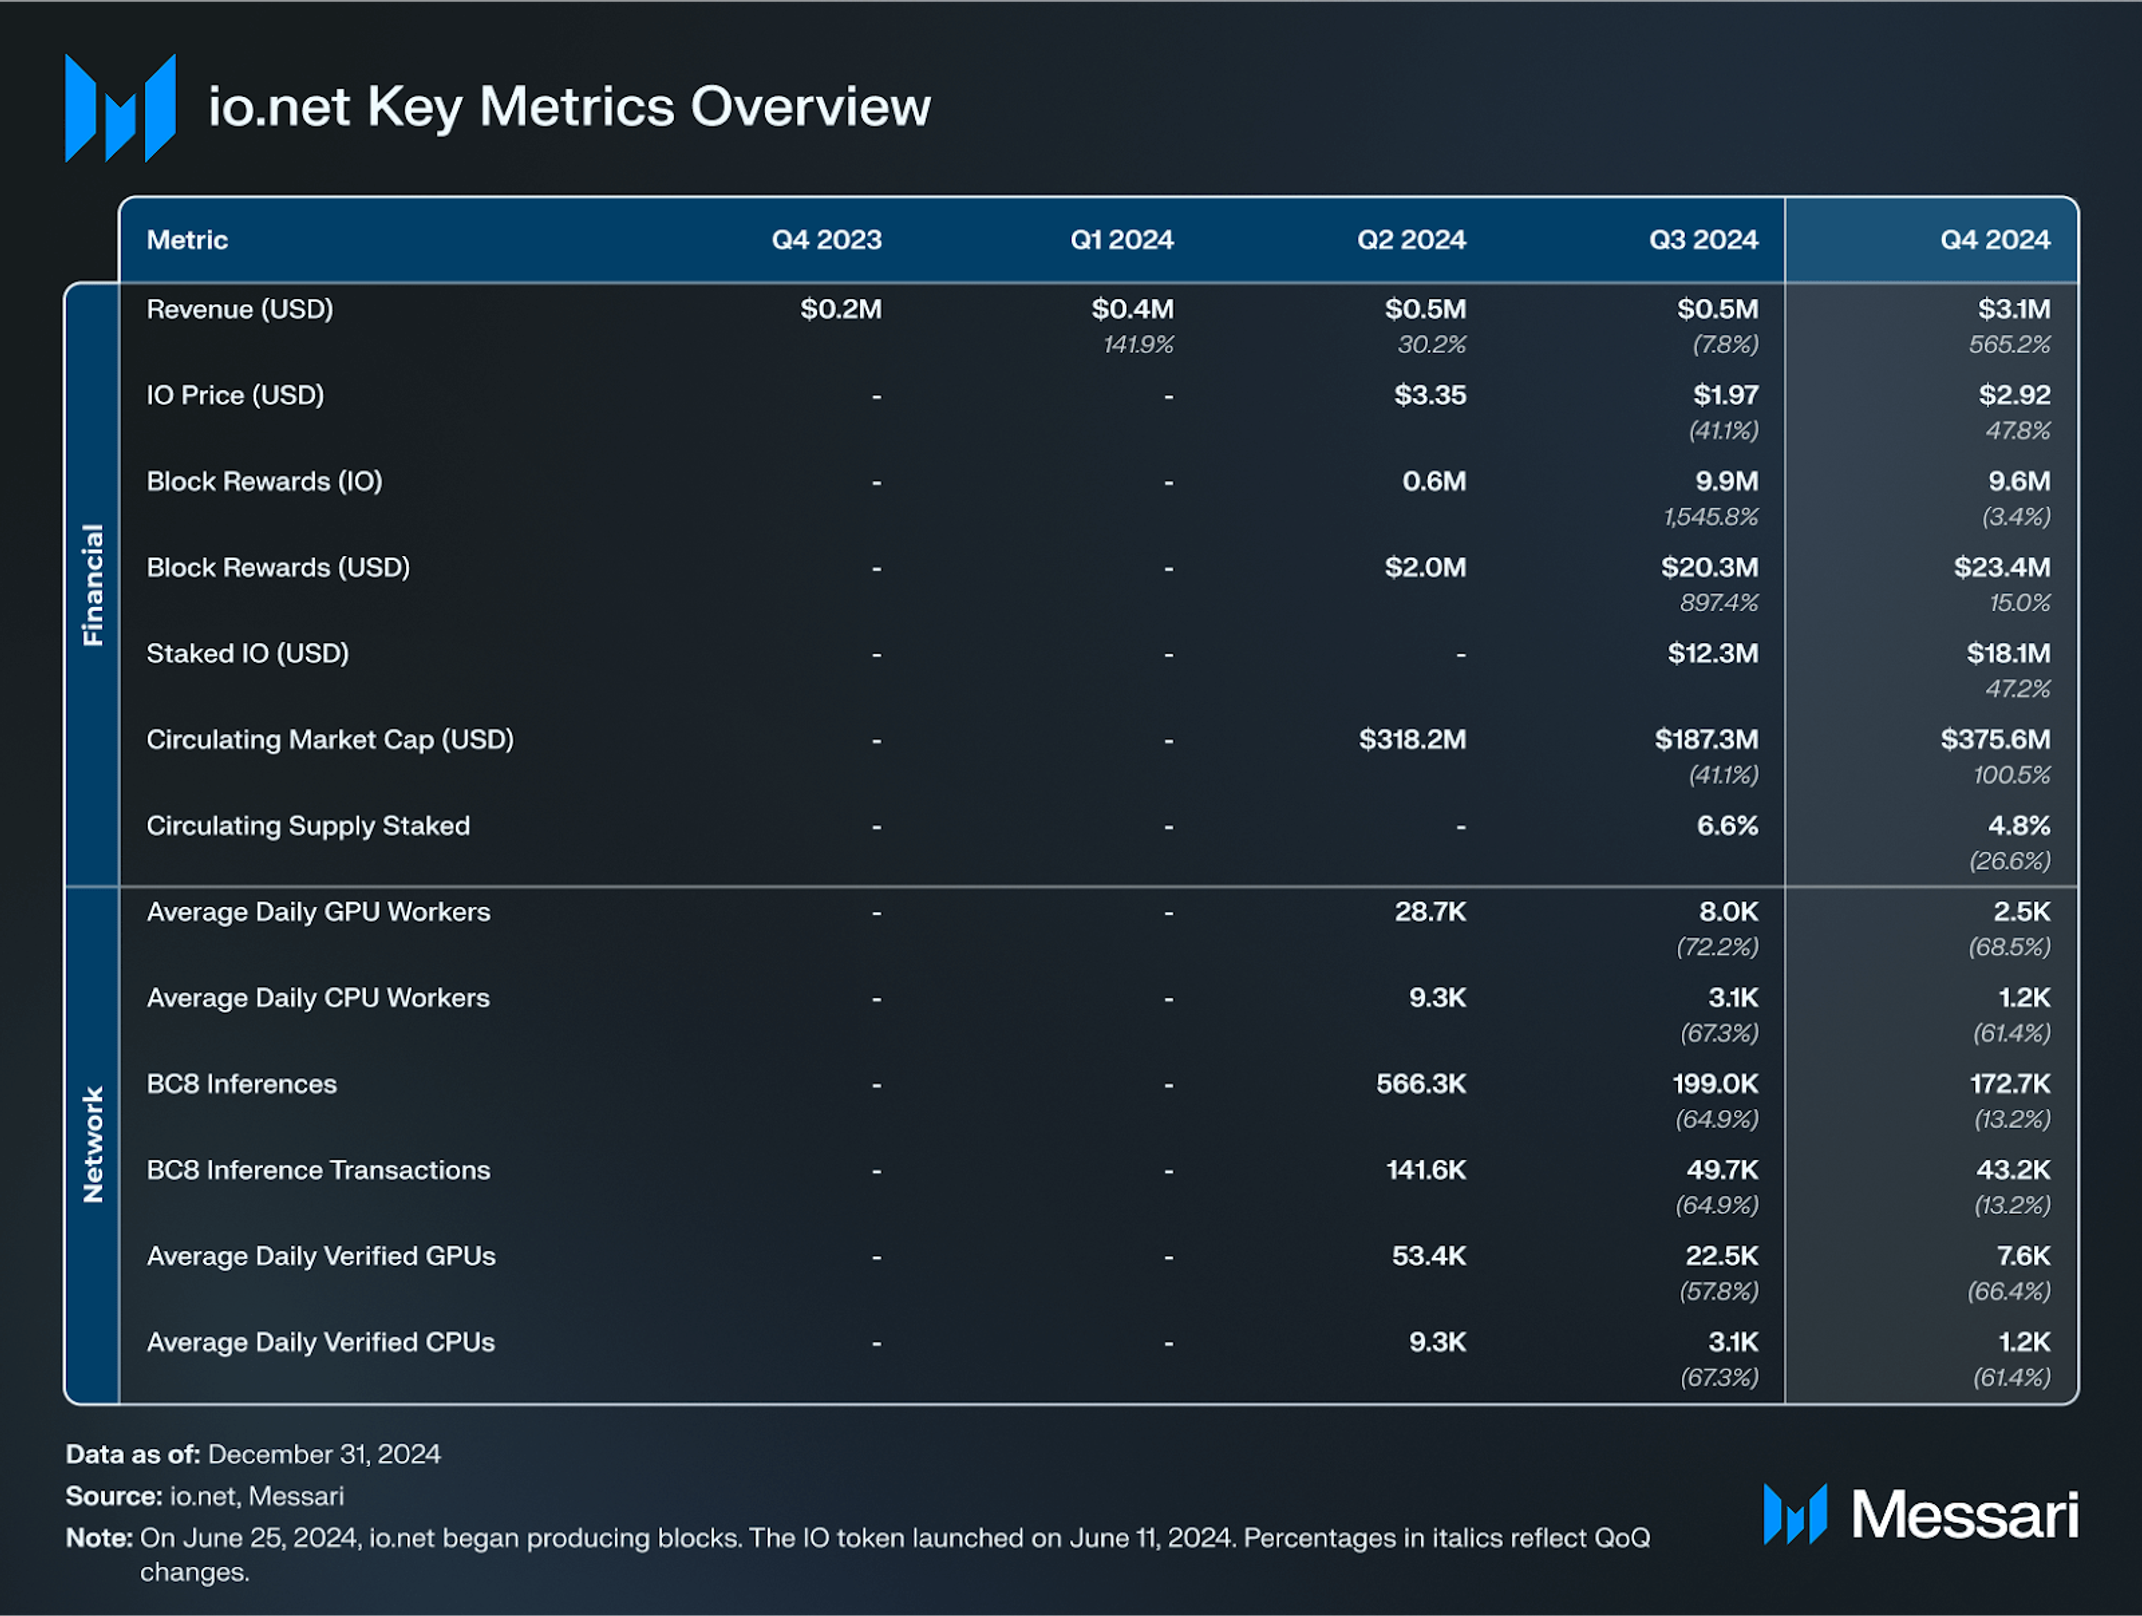Click the 'BC8 Inference Transactions' row label
This screenshot has height=1616, width=2142.
[x=318, y=1170]
